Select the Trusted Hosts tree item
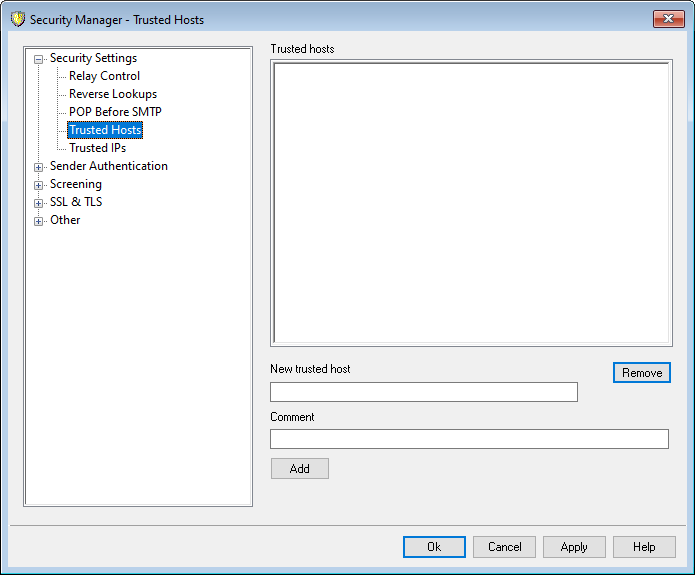Viewport: 695px width, 575px height. point(105,130)
